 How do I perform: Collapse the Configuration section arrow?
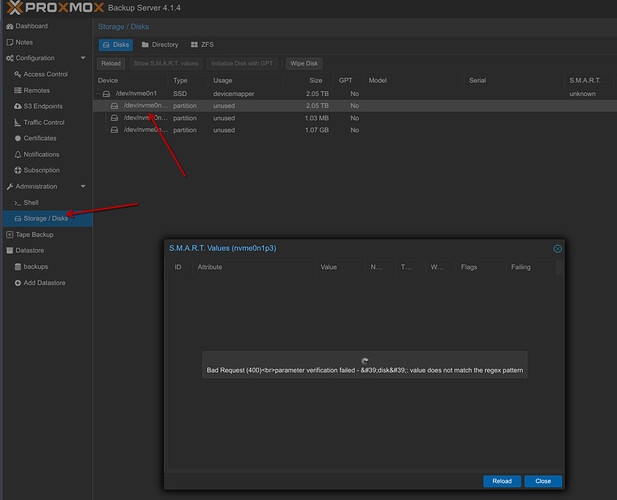coord(84,58)
